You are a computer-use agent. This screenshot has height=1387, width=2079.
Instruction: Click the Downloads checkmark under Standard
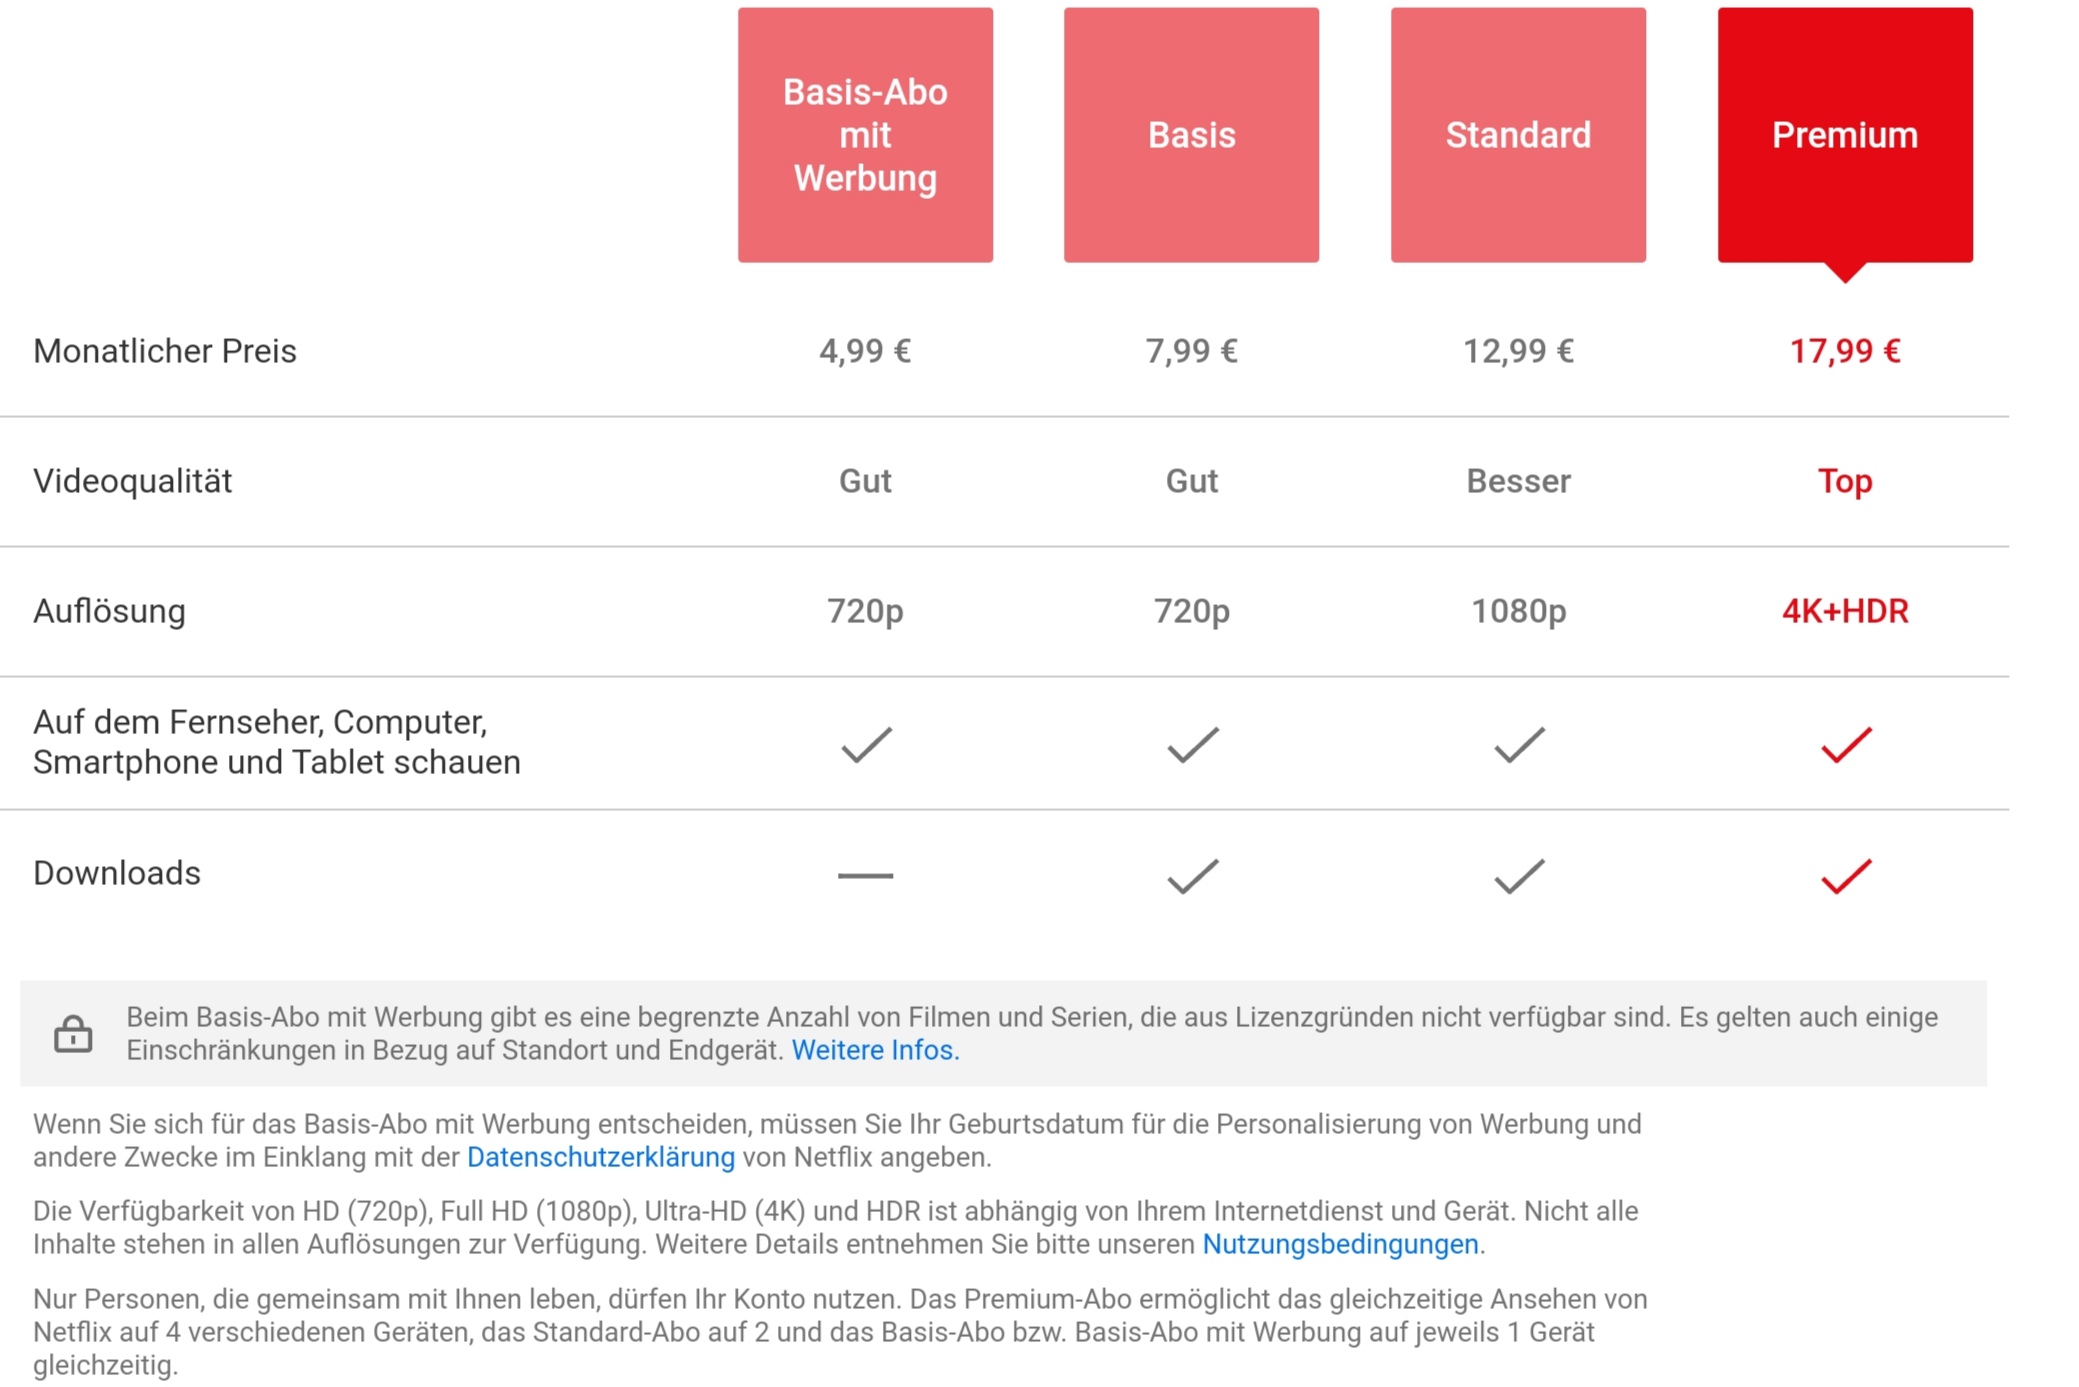pyautogui.click(x=1519, y=876)
